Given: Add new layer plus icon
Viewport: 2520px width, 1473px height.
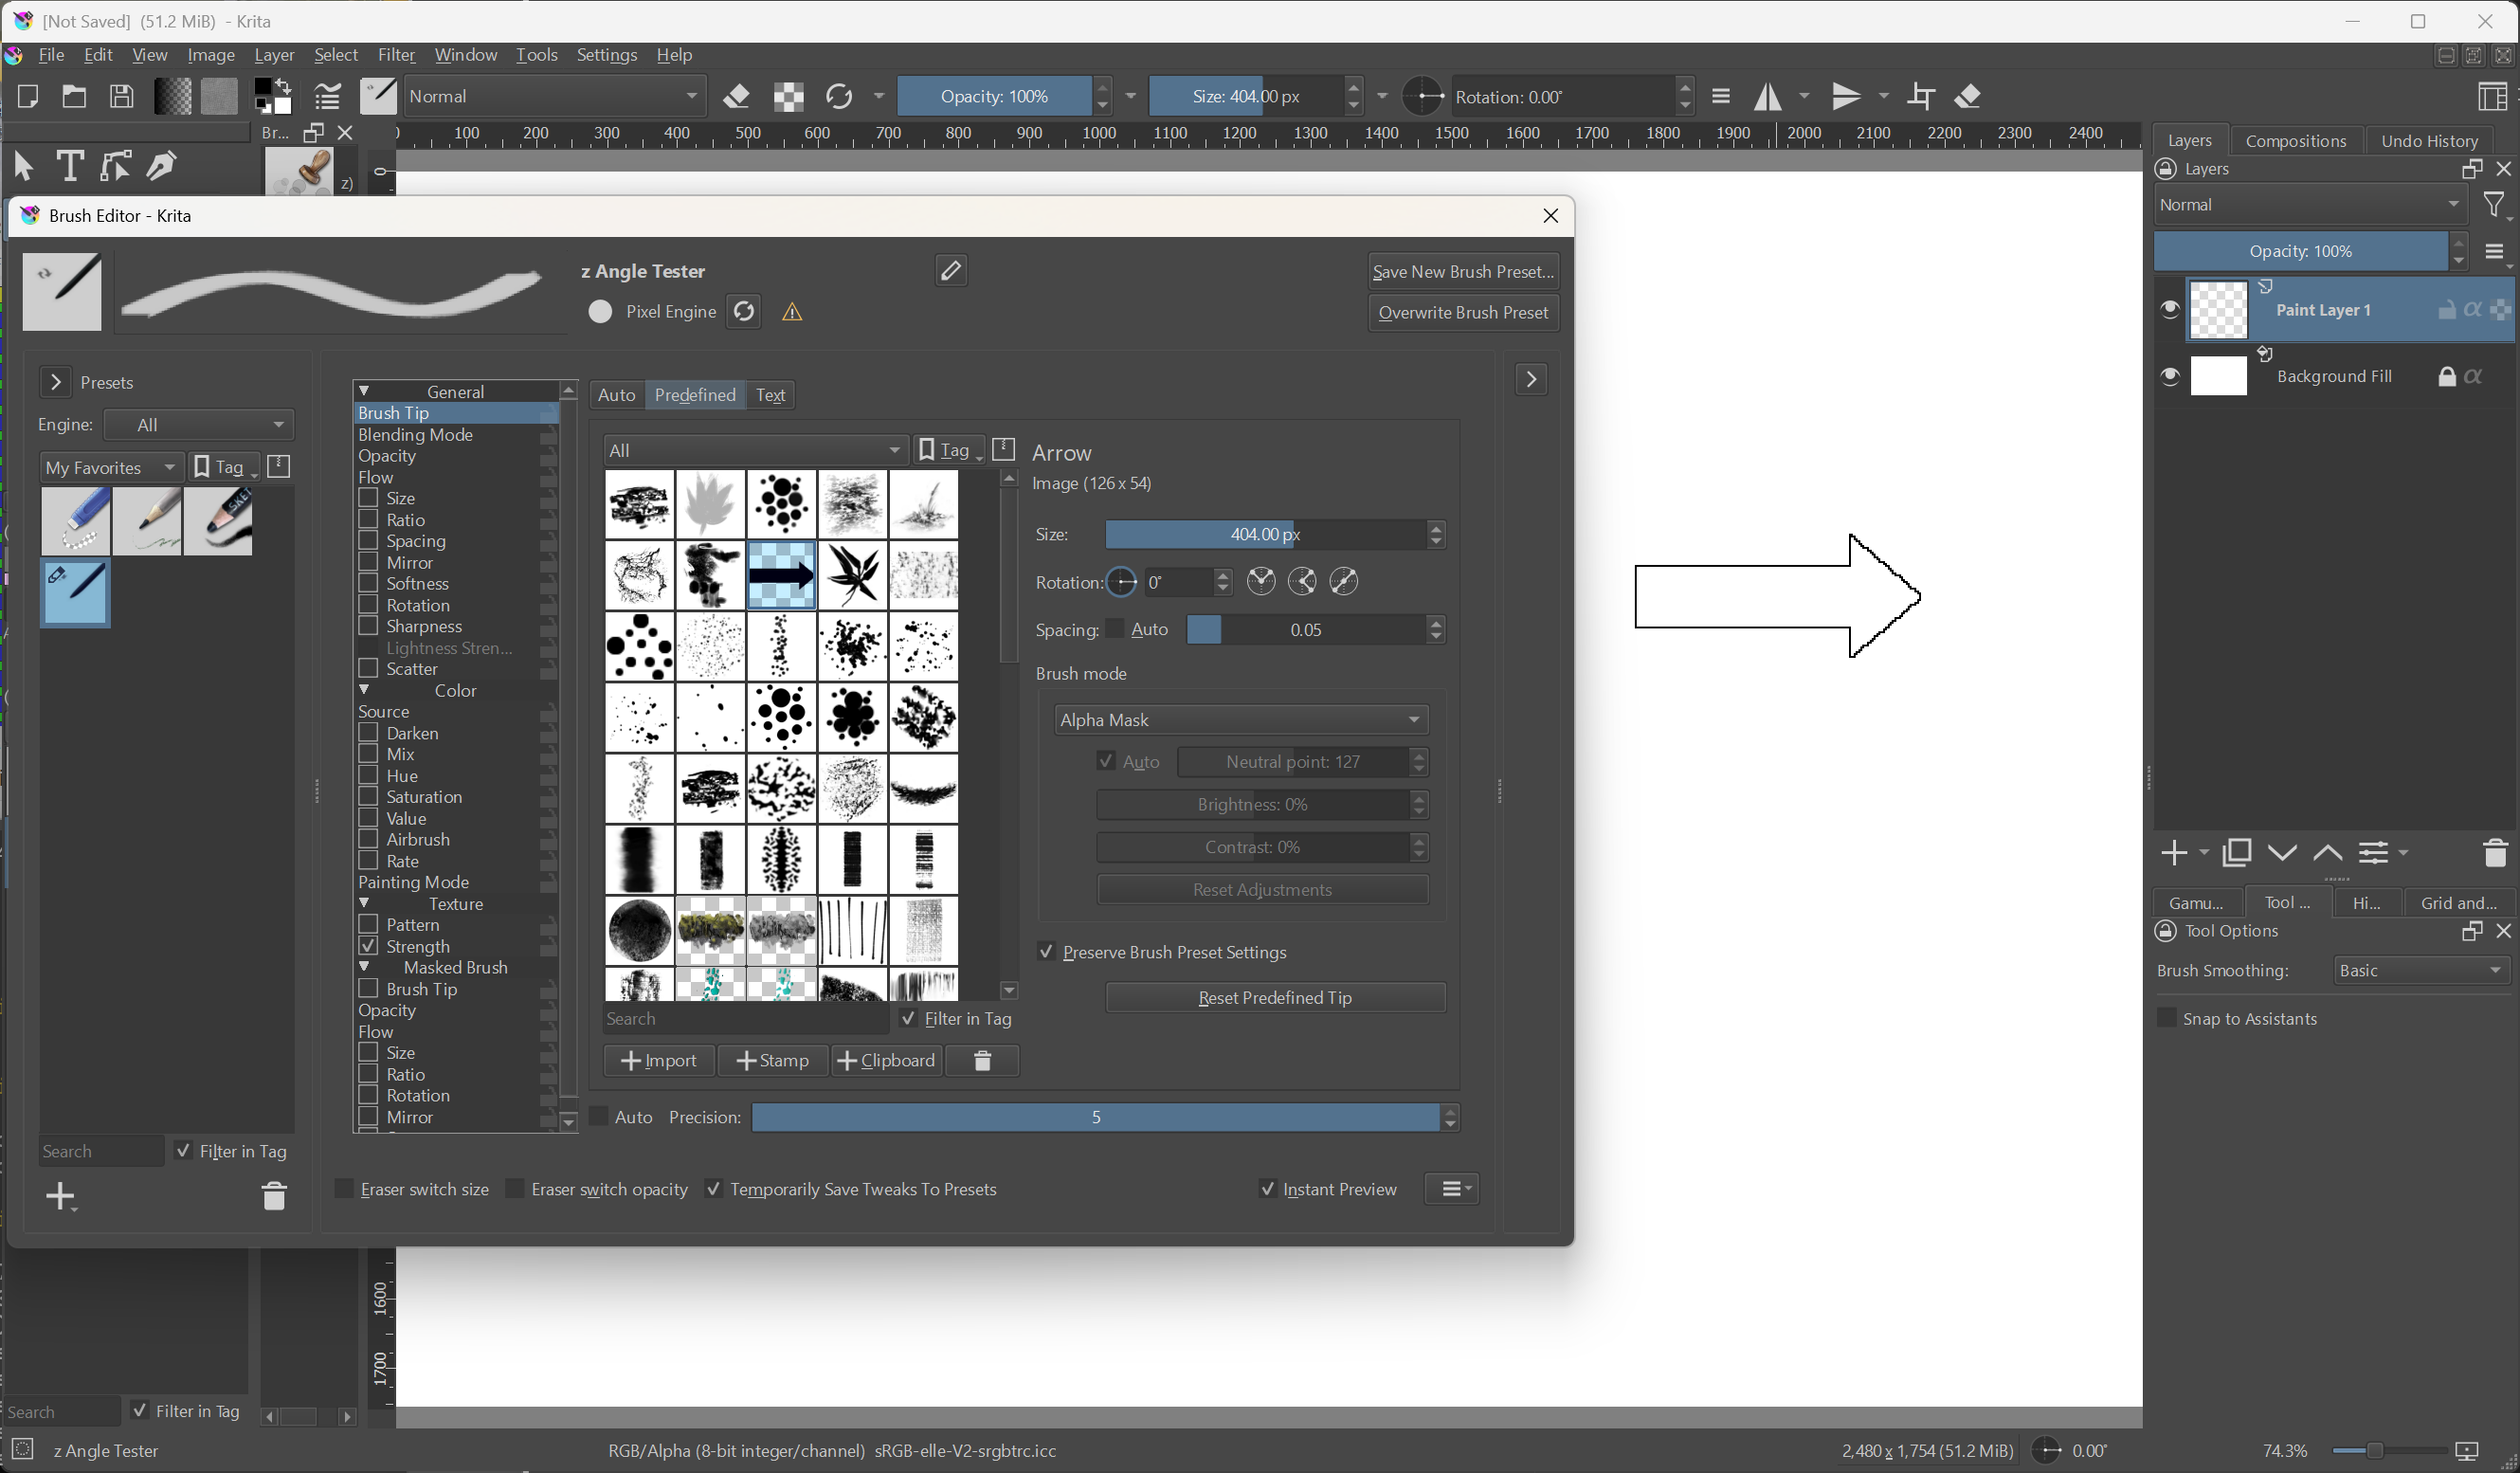Looking at the screenshot, I should click(2174, 852).
